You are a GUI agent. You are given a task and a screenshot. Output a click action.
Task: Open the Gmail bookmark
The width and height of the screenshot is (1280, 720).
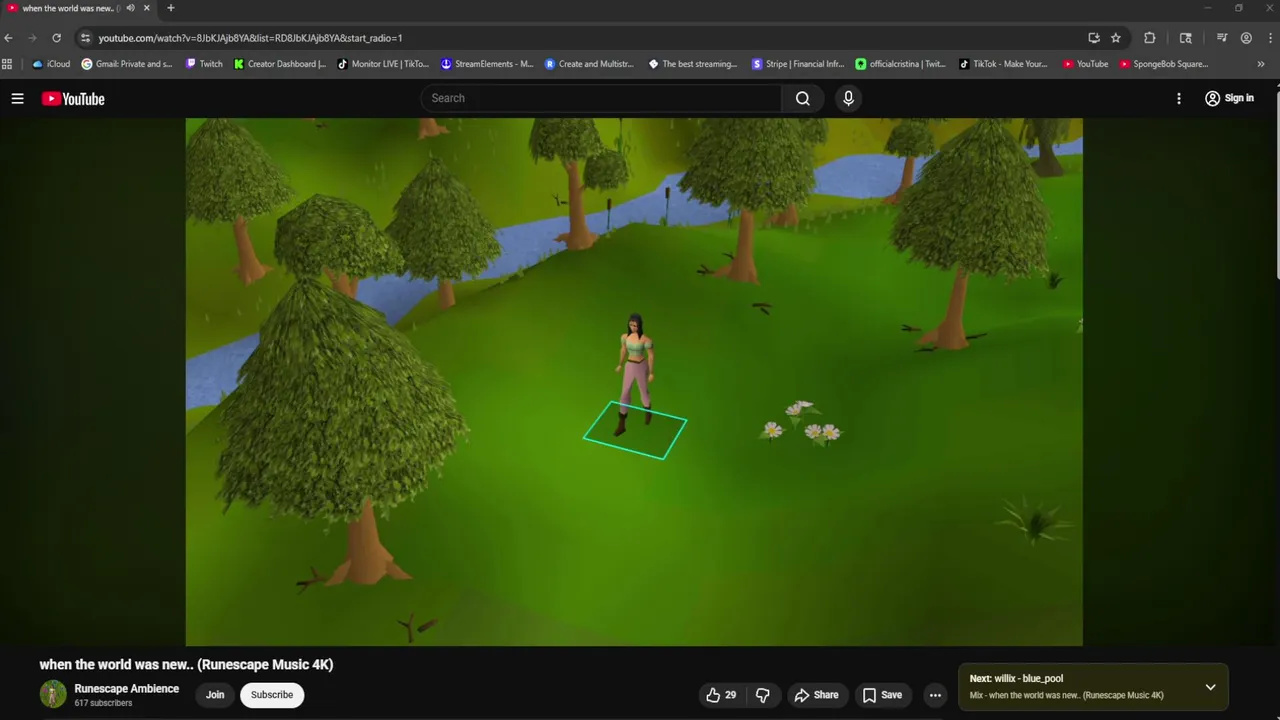pos(127,64)
